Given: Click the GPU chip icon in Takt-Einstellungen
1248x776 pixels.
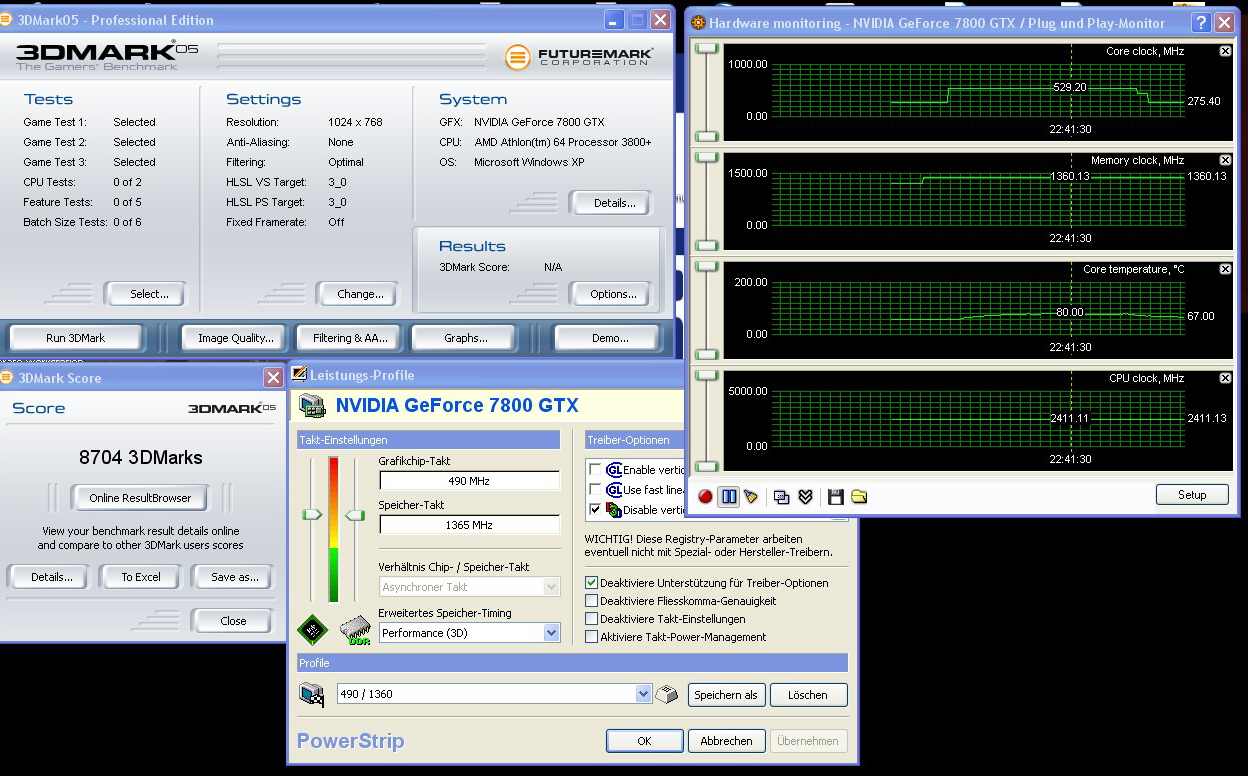Looking at the screenshot, I should coord(313,630).
